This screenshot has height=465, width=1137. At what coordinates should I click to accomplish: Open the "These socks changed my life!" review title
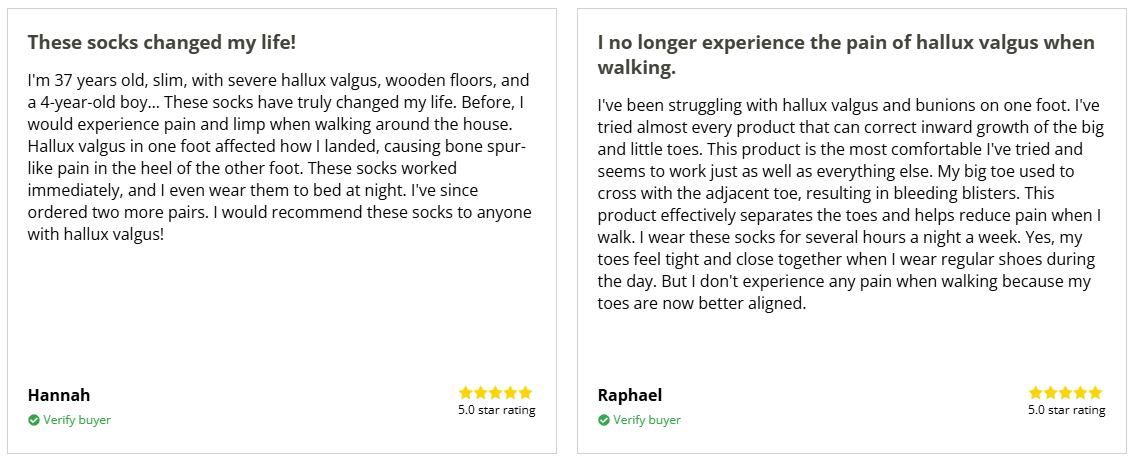click(x=161, y=42)
